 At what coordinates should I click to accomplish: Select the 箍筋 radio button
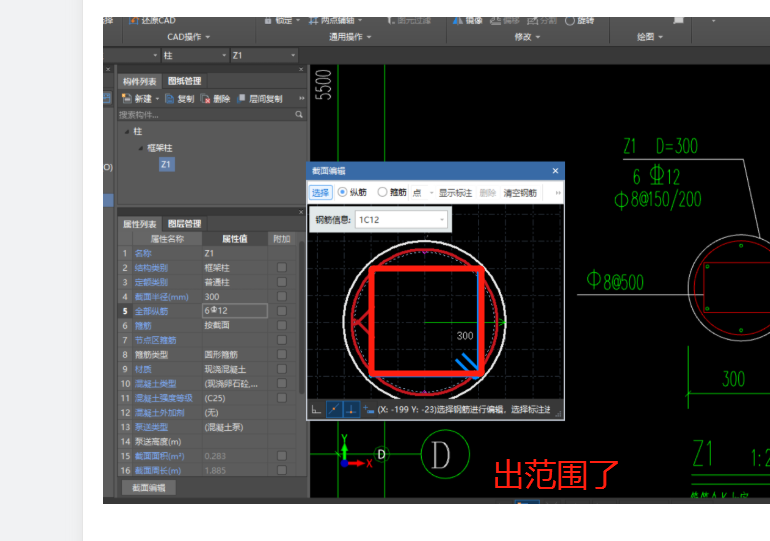point(382,192)
